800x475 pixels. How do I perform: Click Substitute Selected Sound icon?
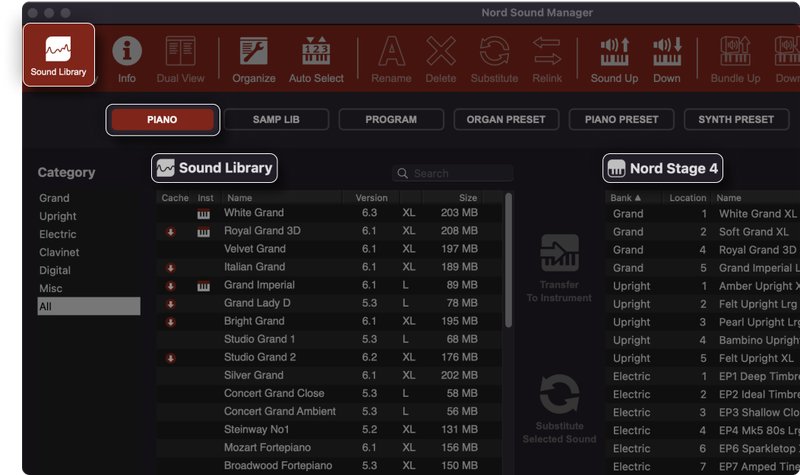(559, 394)
